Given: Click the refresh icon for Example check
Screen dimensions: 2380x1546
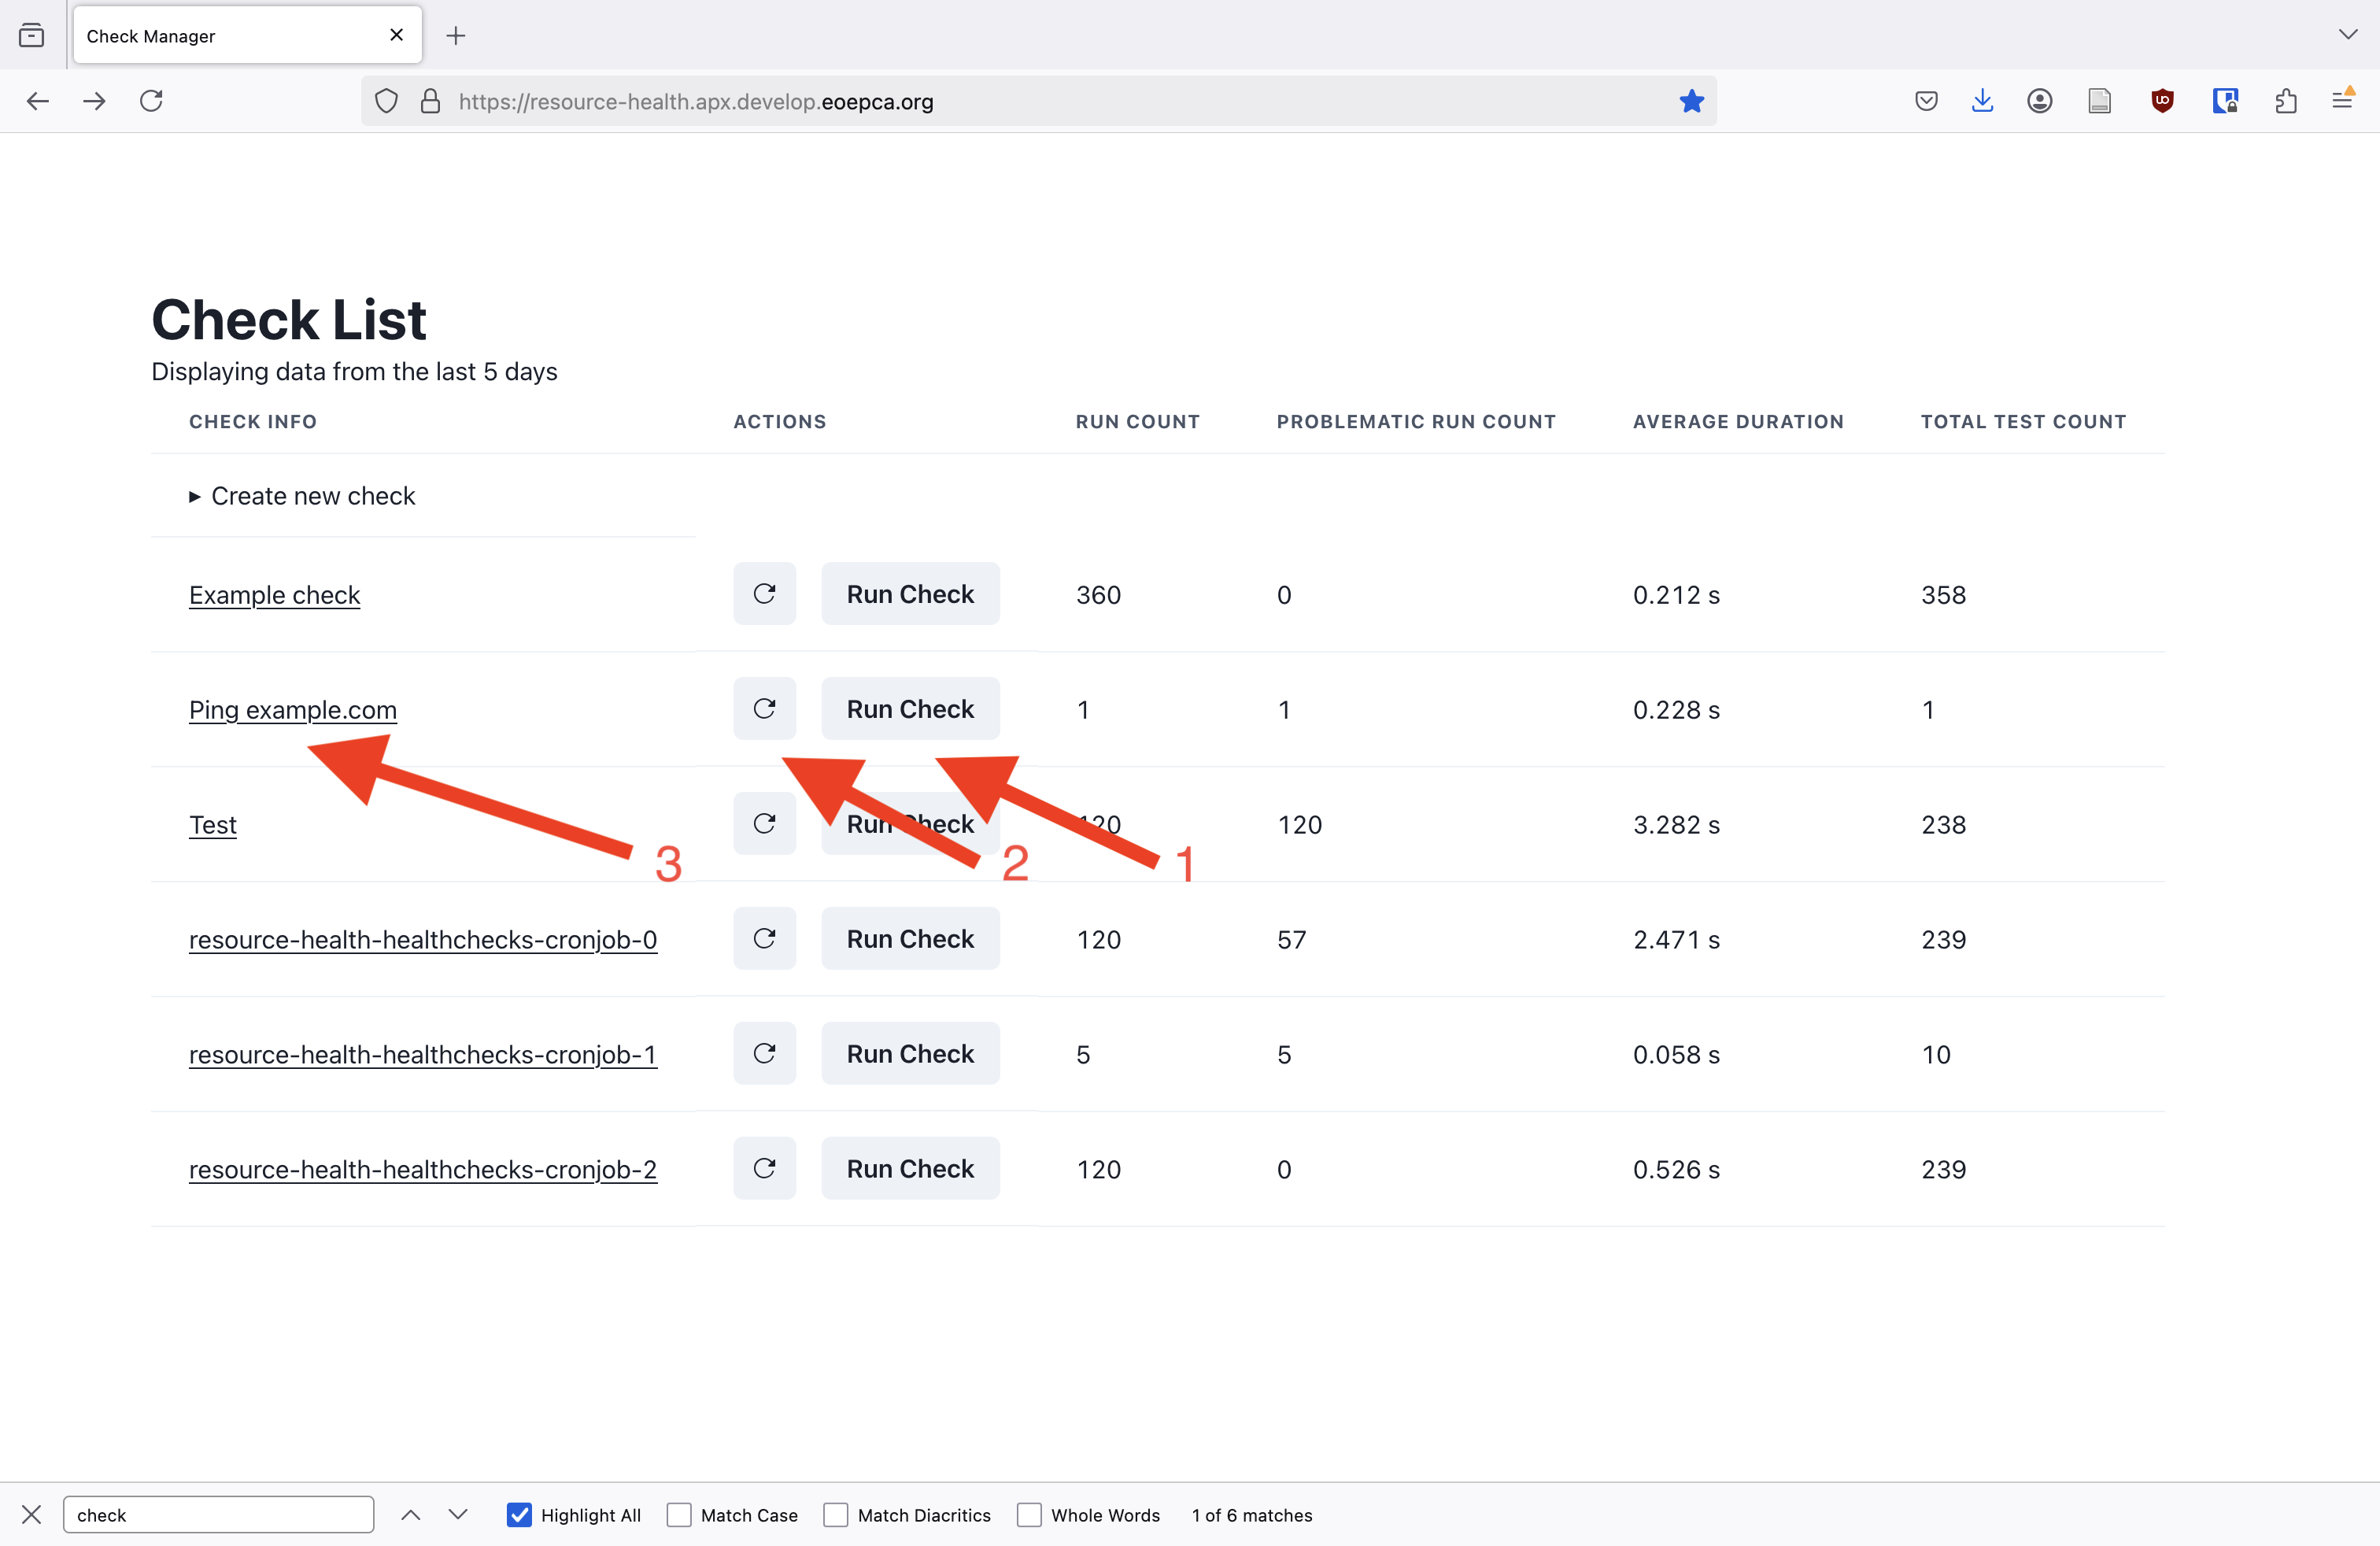Looking at the screenshot, I should click(x=764, y=594).
